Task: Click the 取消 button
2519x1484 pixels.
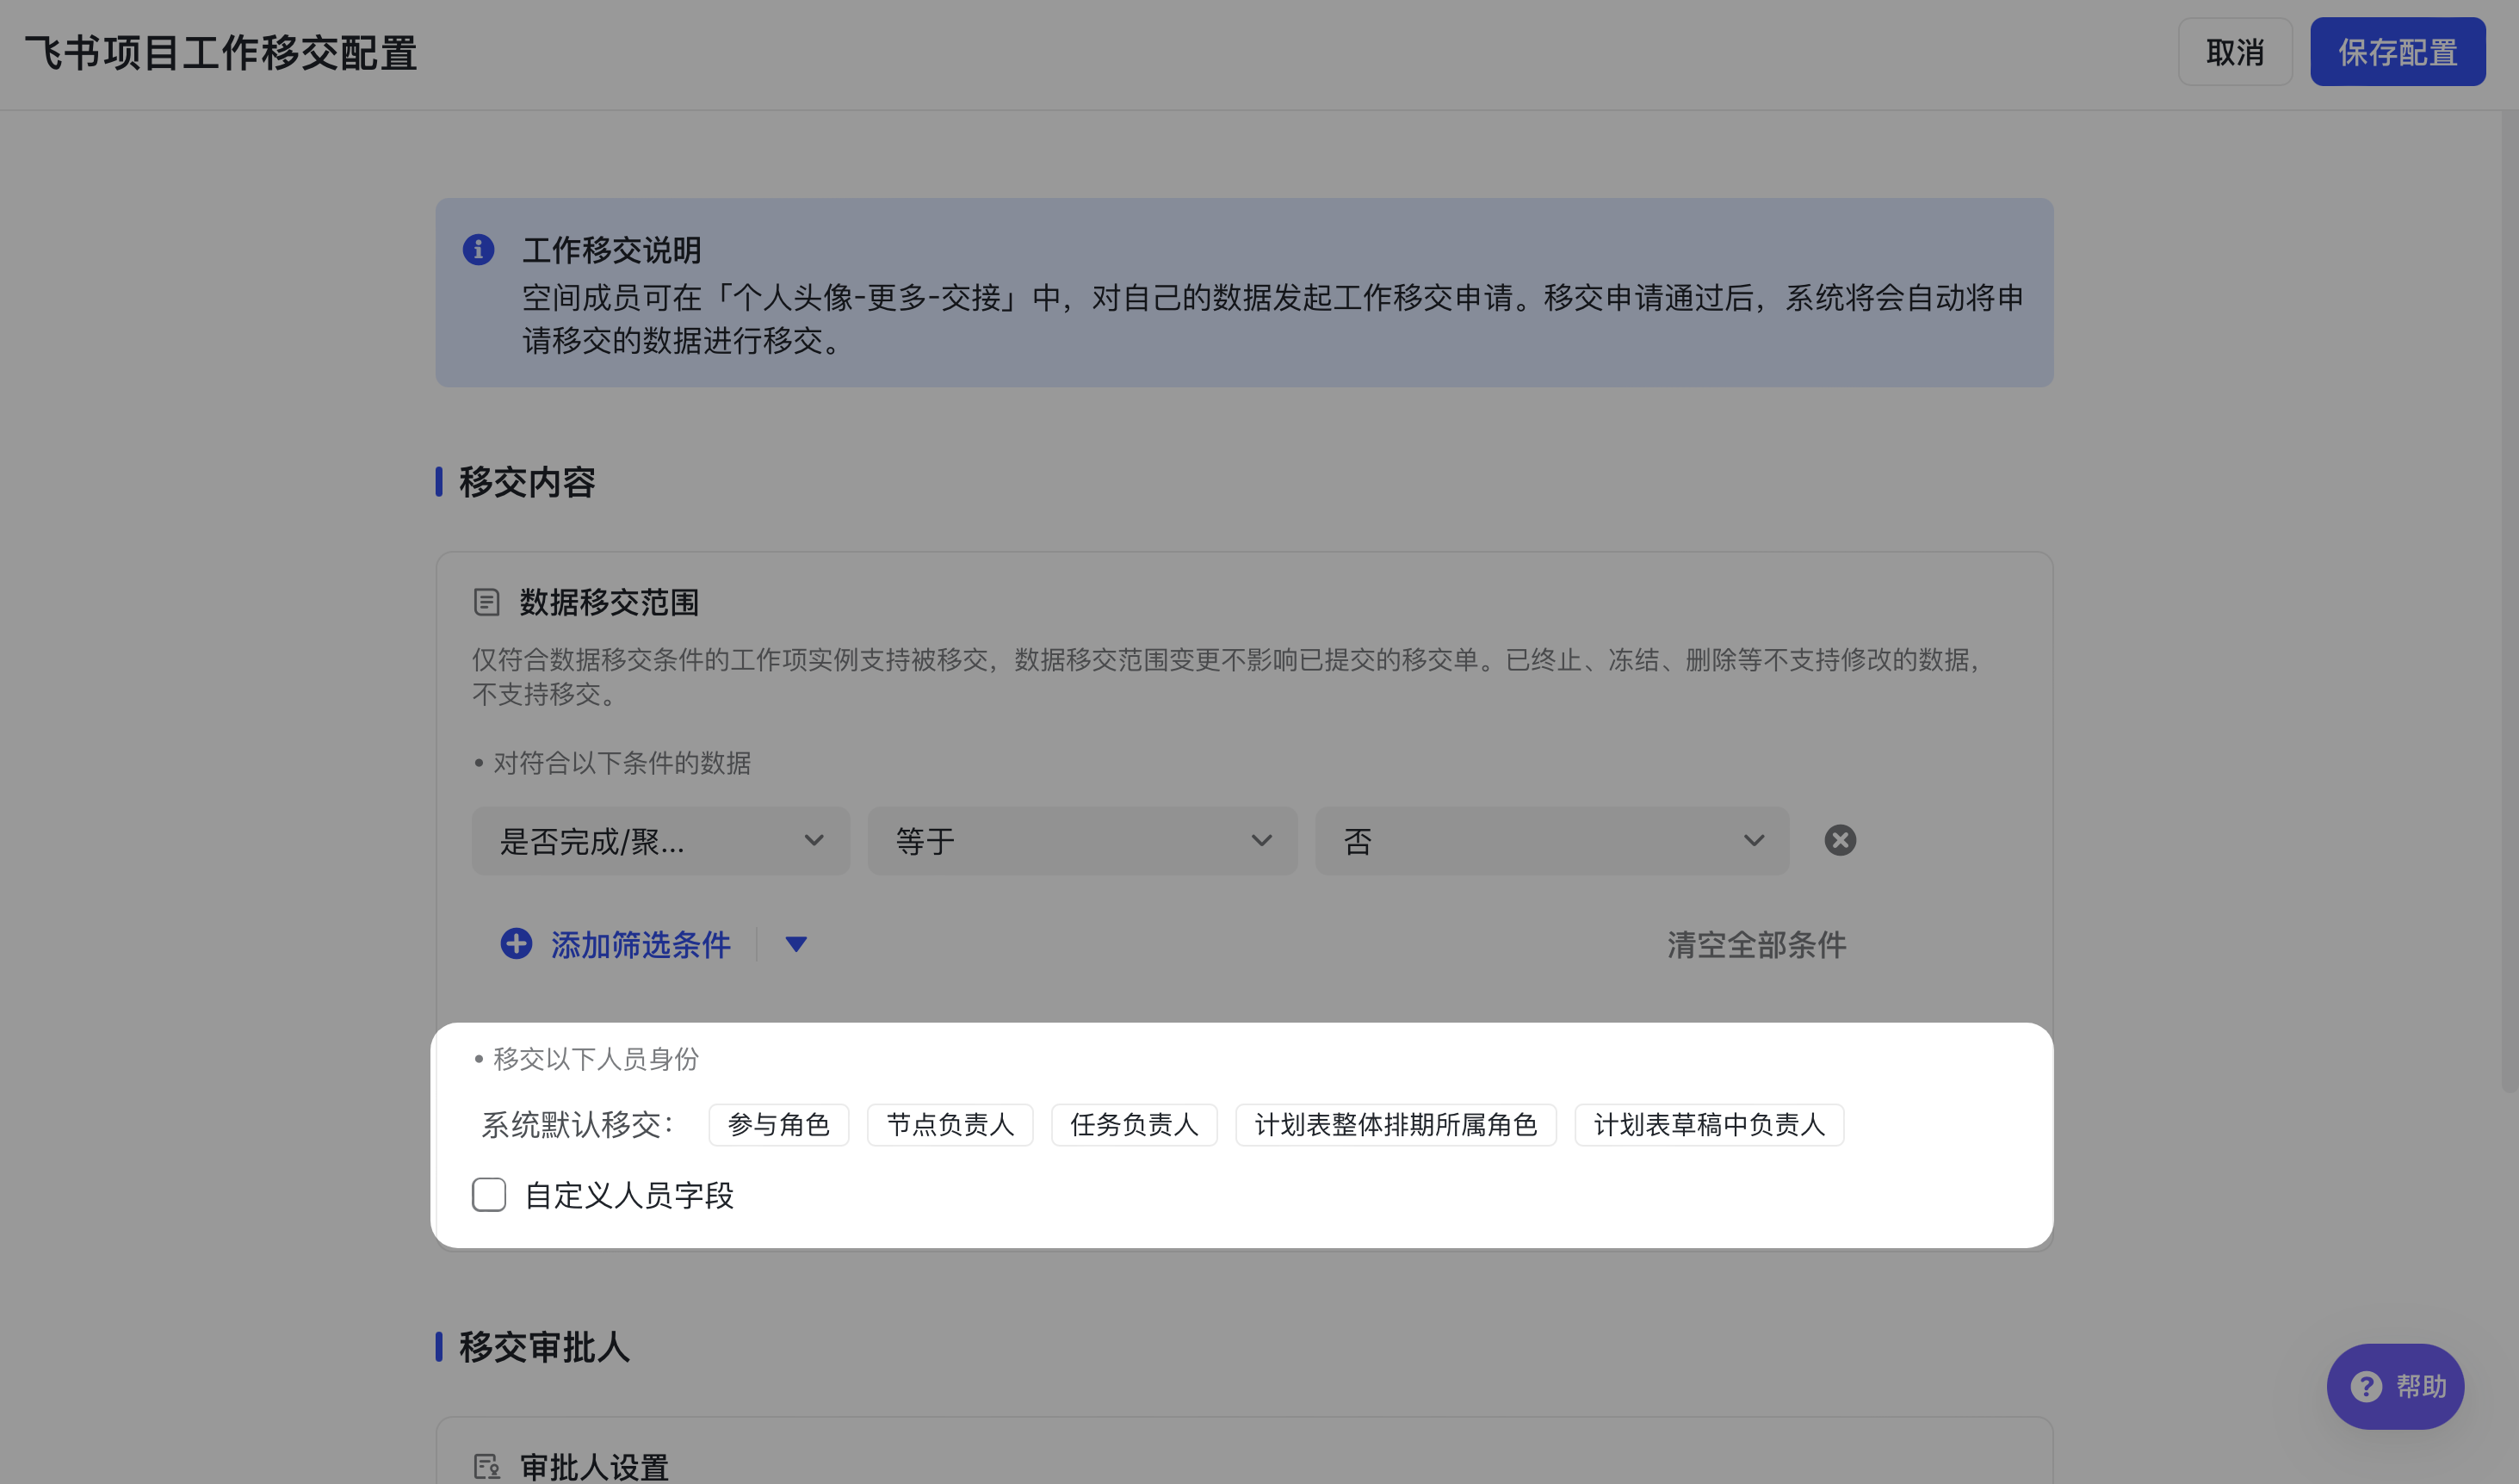Action: pyautogui.click(x=2235, y=52)
